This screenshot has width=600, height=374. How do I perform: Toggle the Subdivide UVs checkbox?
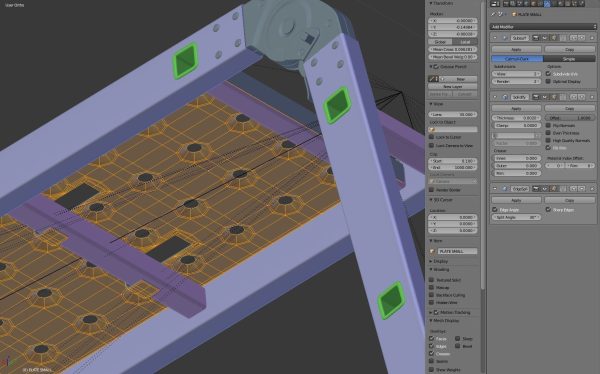click(548, 73)
